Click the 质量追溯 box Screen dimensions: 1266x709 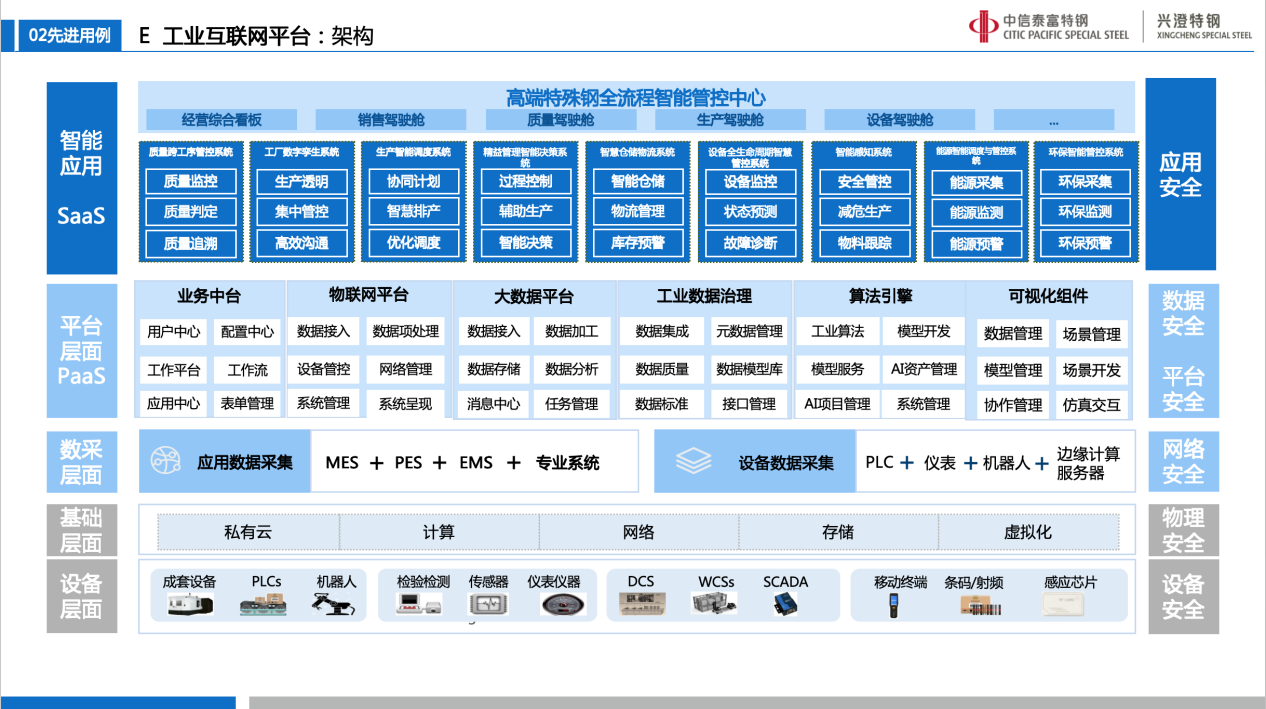pyautogui.click(x=190, y=243)
